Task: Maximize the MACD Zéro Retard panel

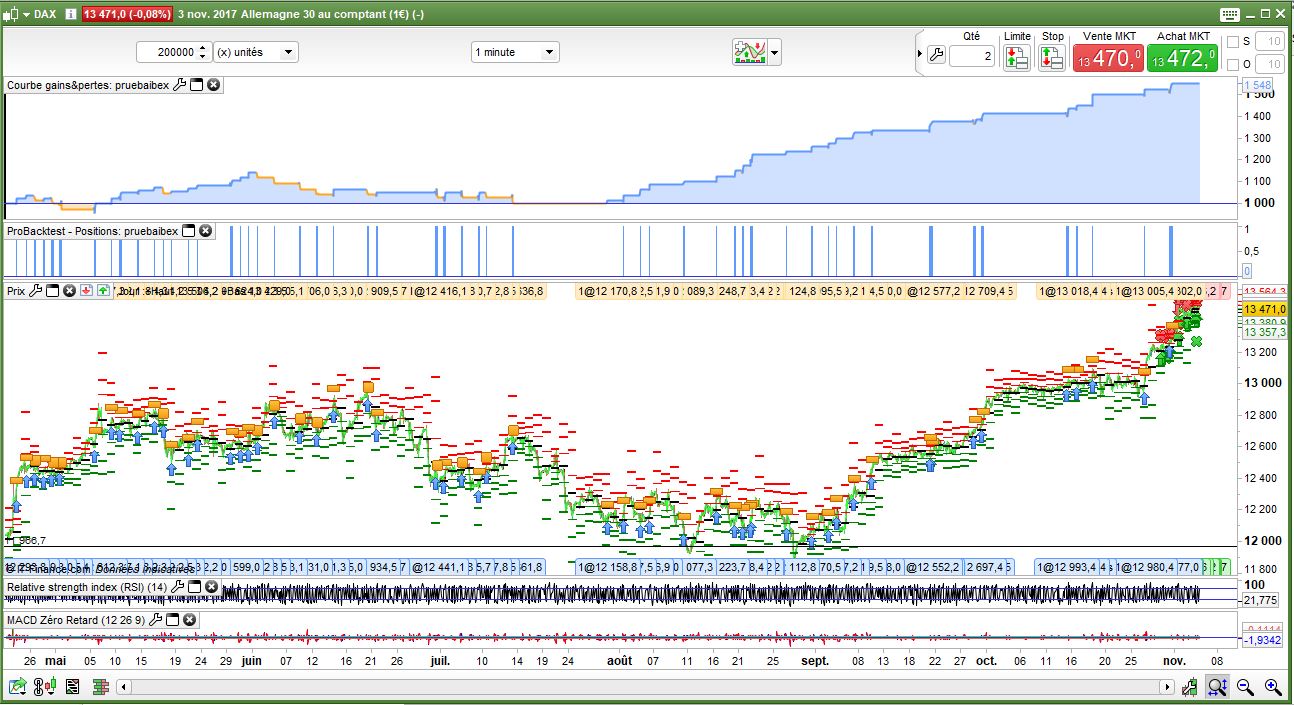Action: click(172, 620)
